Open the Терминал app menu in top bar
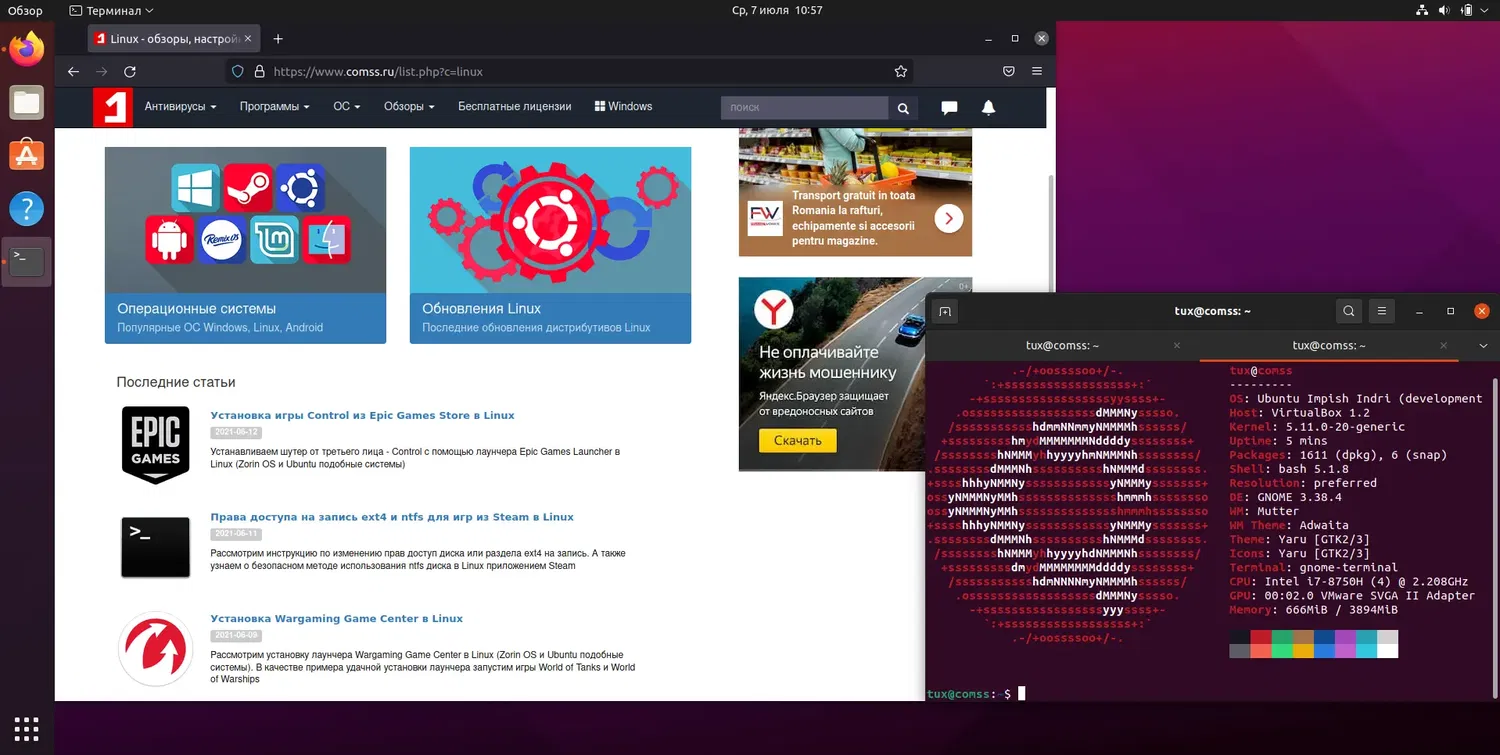The image size is (1500, 755). [x=111, y=11]
